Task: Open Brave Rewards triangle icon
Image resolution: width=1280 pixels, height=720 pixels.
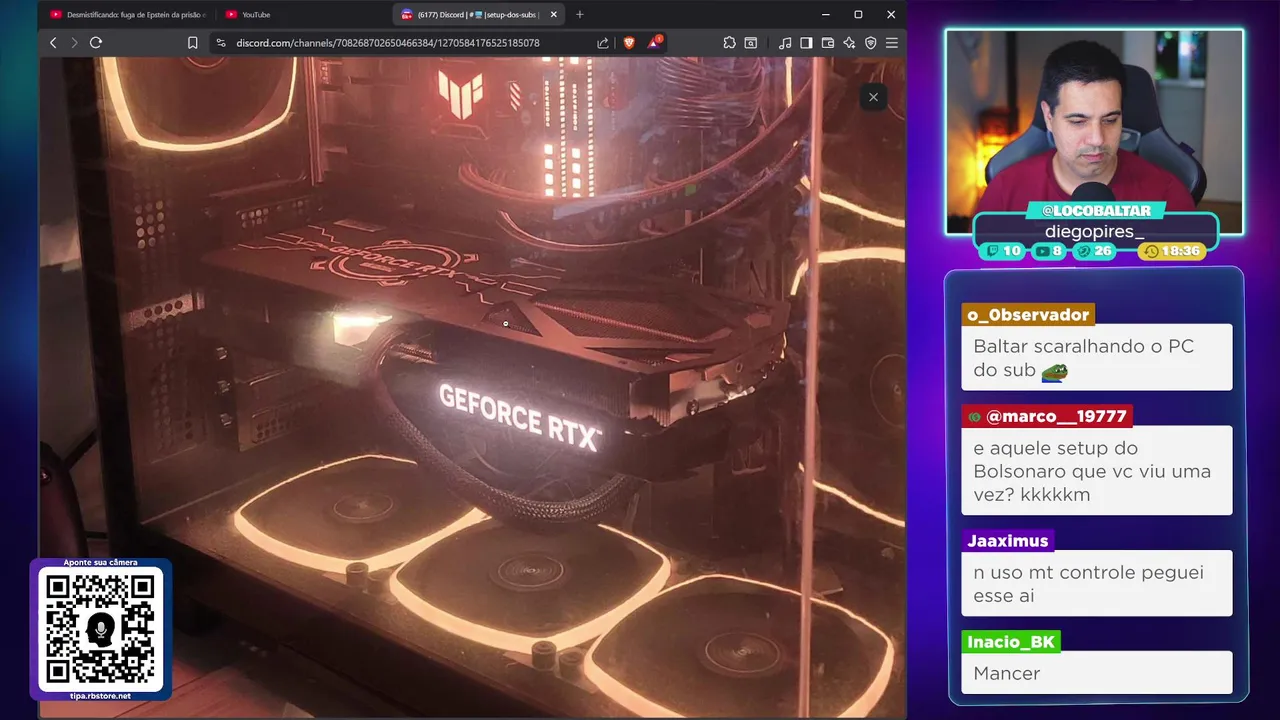Action: (654, 42)
